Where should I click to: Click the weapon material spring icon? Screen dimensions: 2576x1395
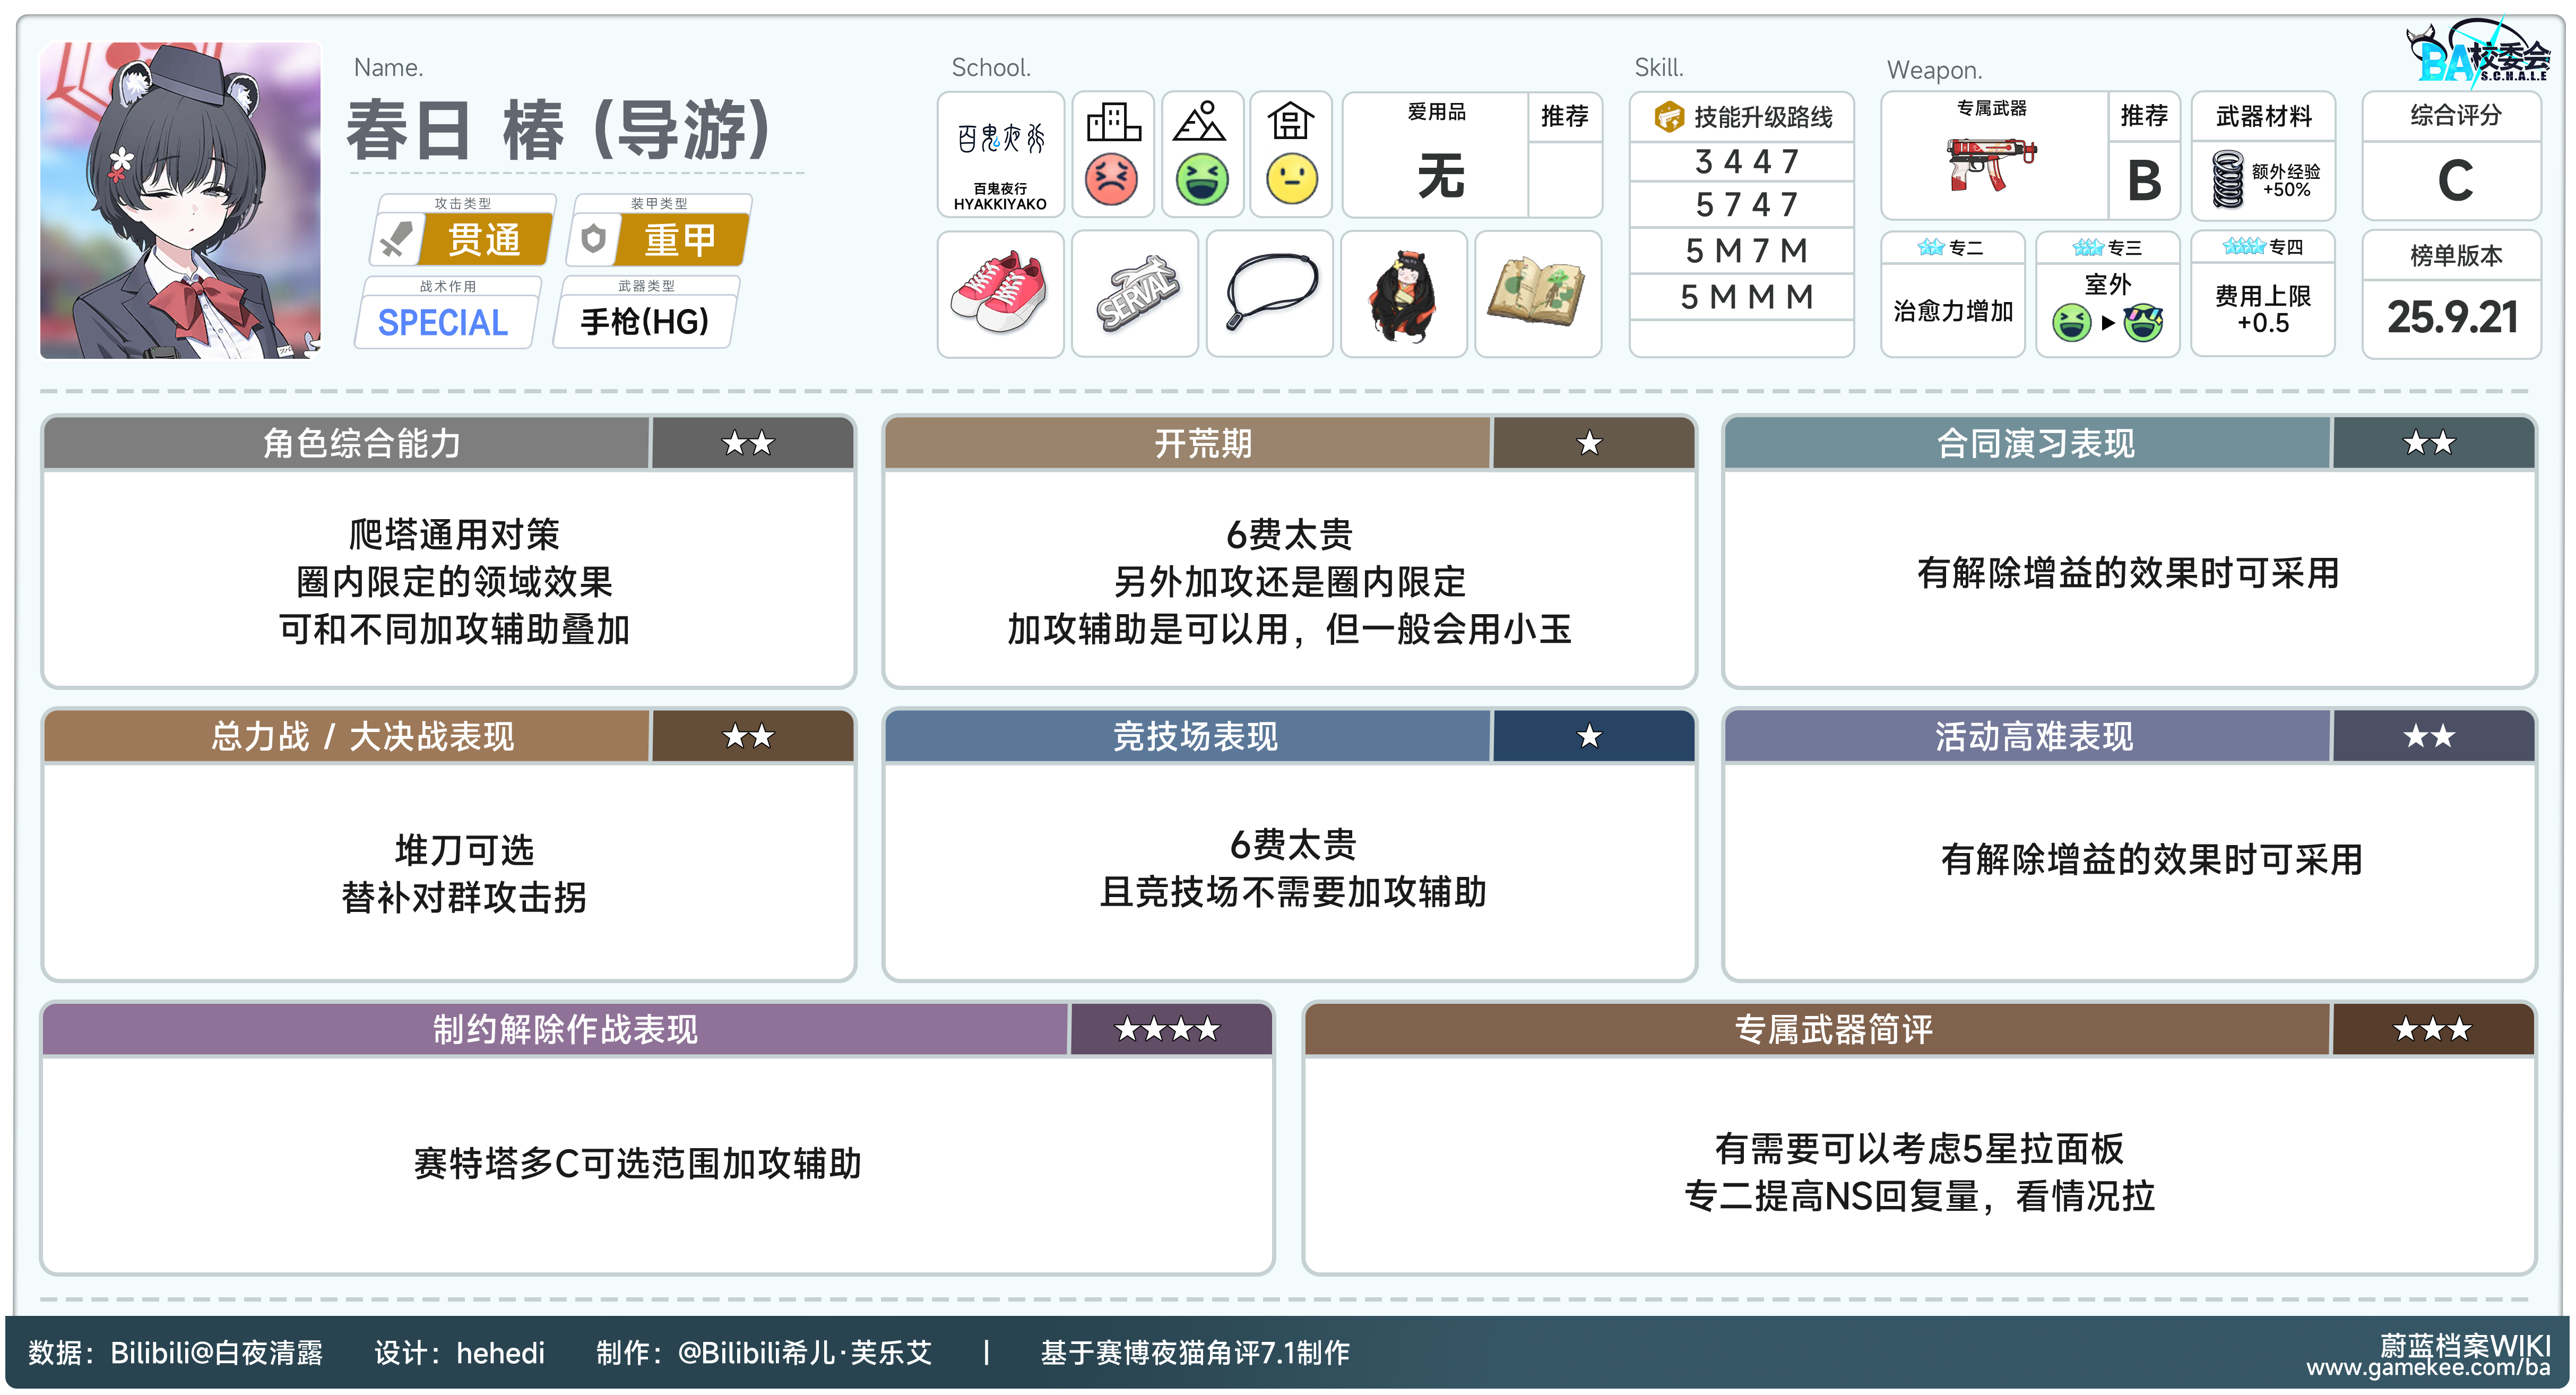pos(2228,179)
